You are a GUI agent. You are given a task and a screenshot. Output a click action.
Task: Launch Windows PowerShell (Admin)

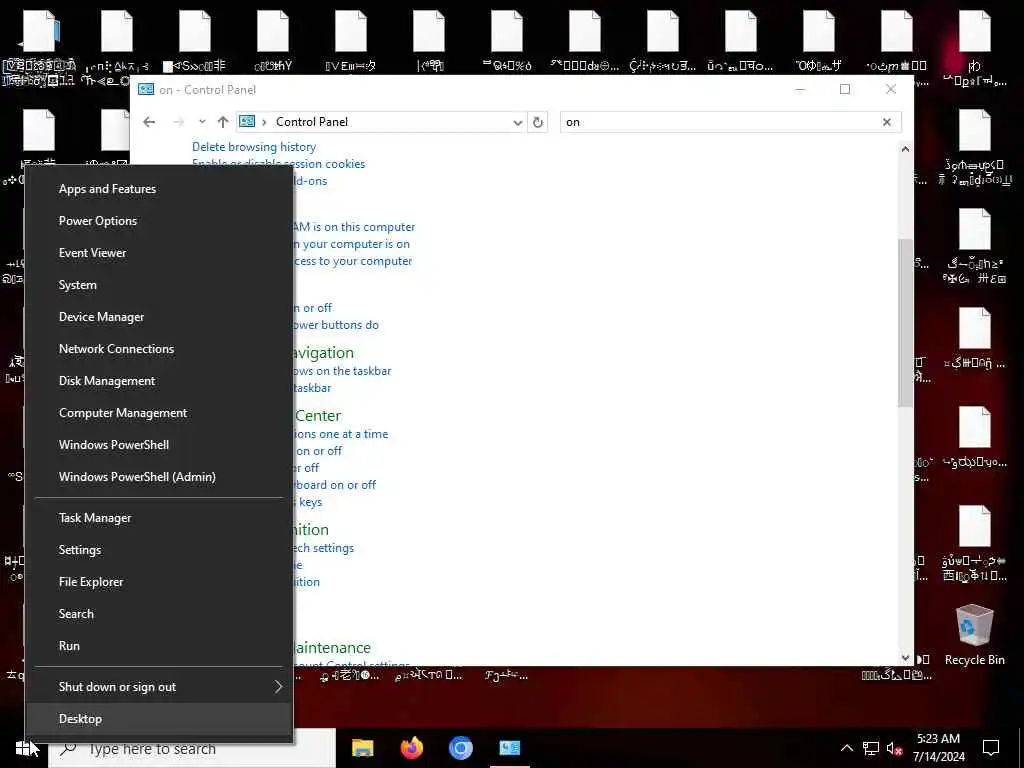159,477
